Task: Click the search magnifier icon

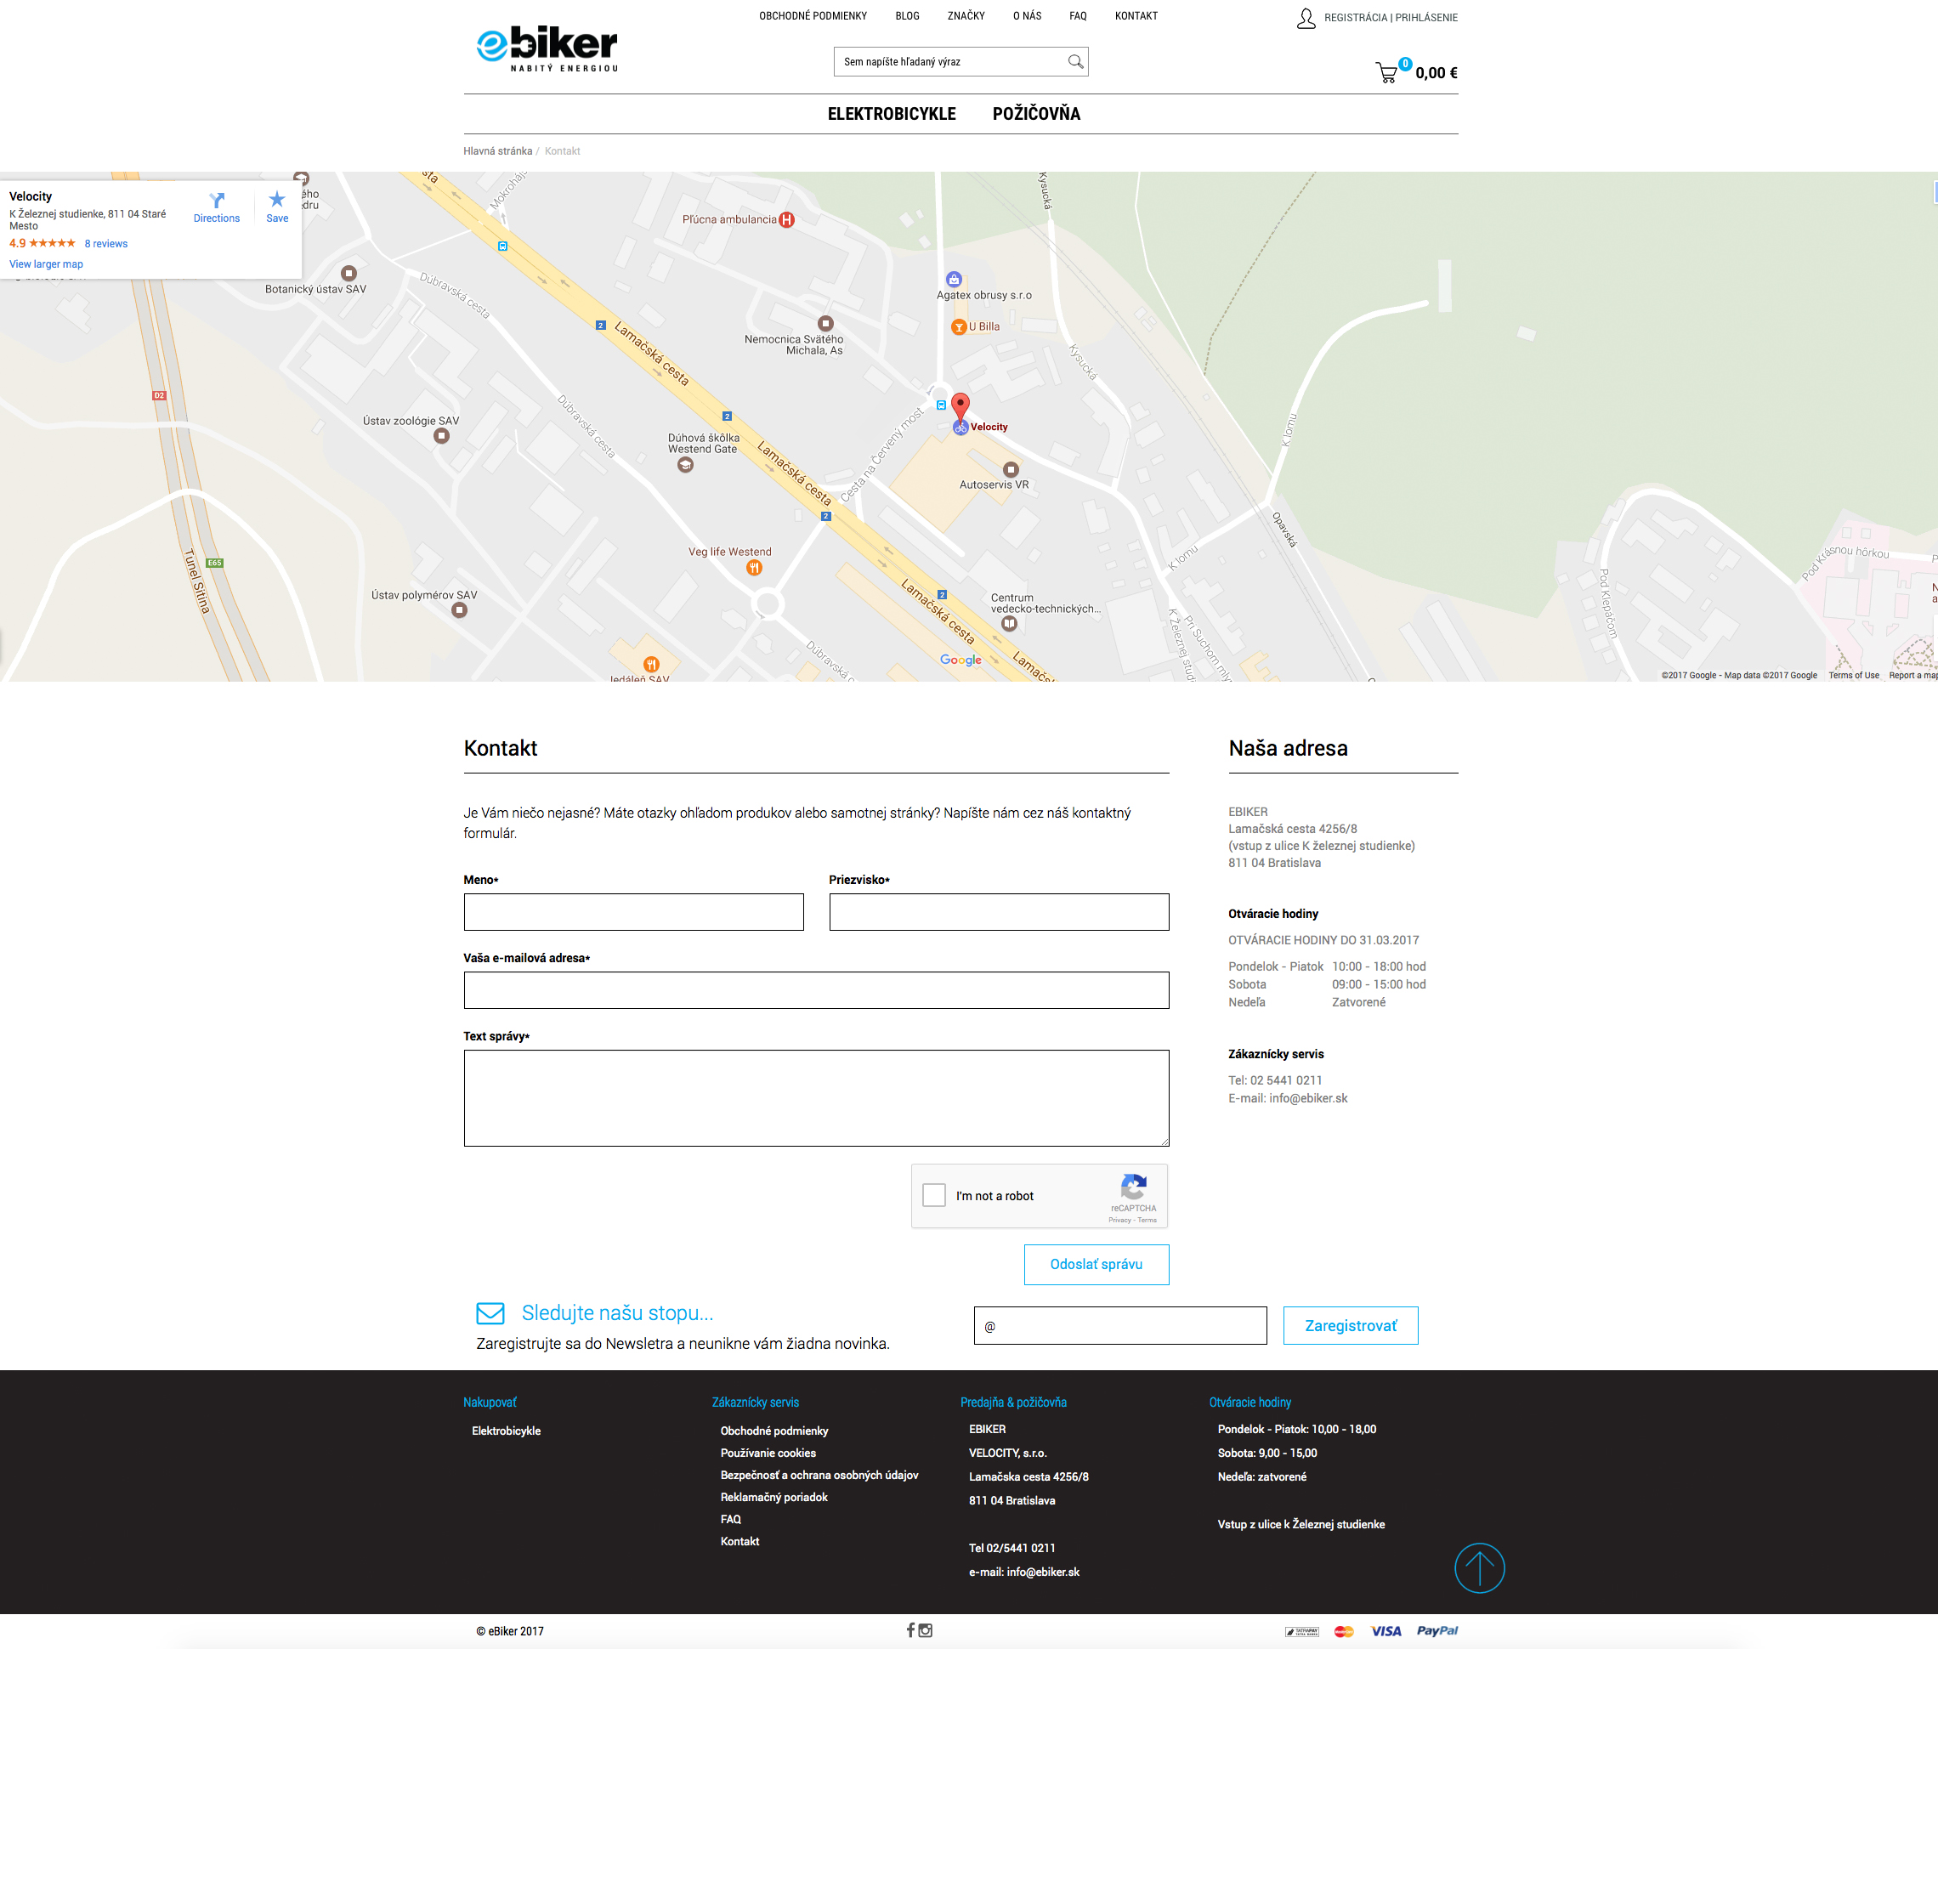Action: [x=1075, y=62]
